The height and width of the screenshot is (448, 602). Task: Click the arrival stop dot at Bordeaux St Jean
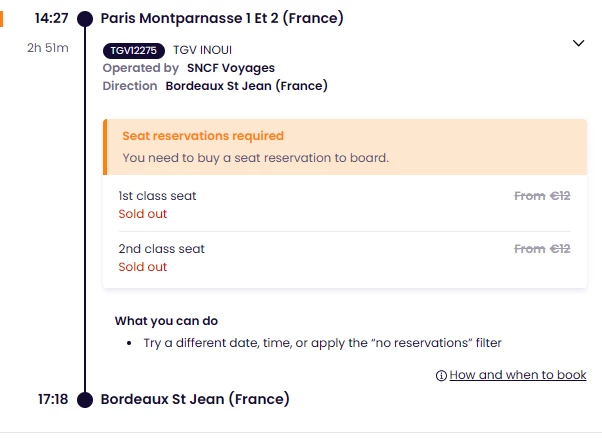pyautogui.click(x=85, y=400)
